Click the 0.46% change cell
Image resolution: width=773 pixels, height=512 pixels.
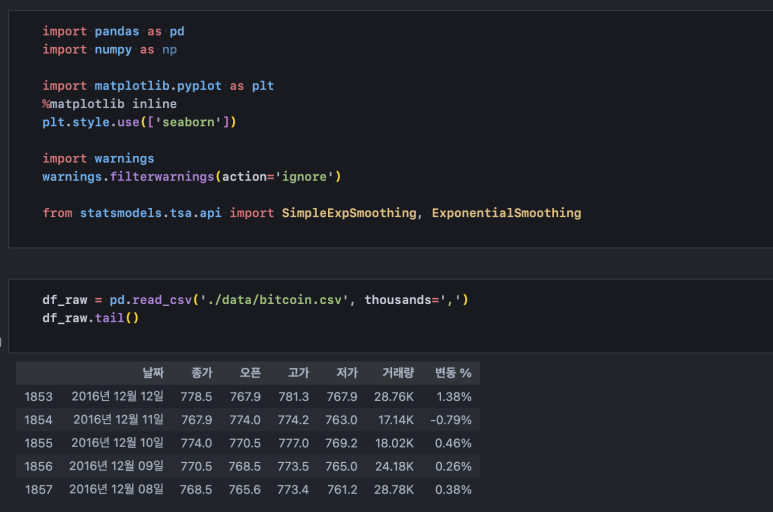click(x=453, y=443)
